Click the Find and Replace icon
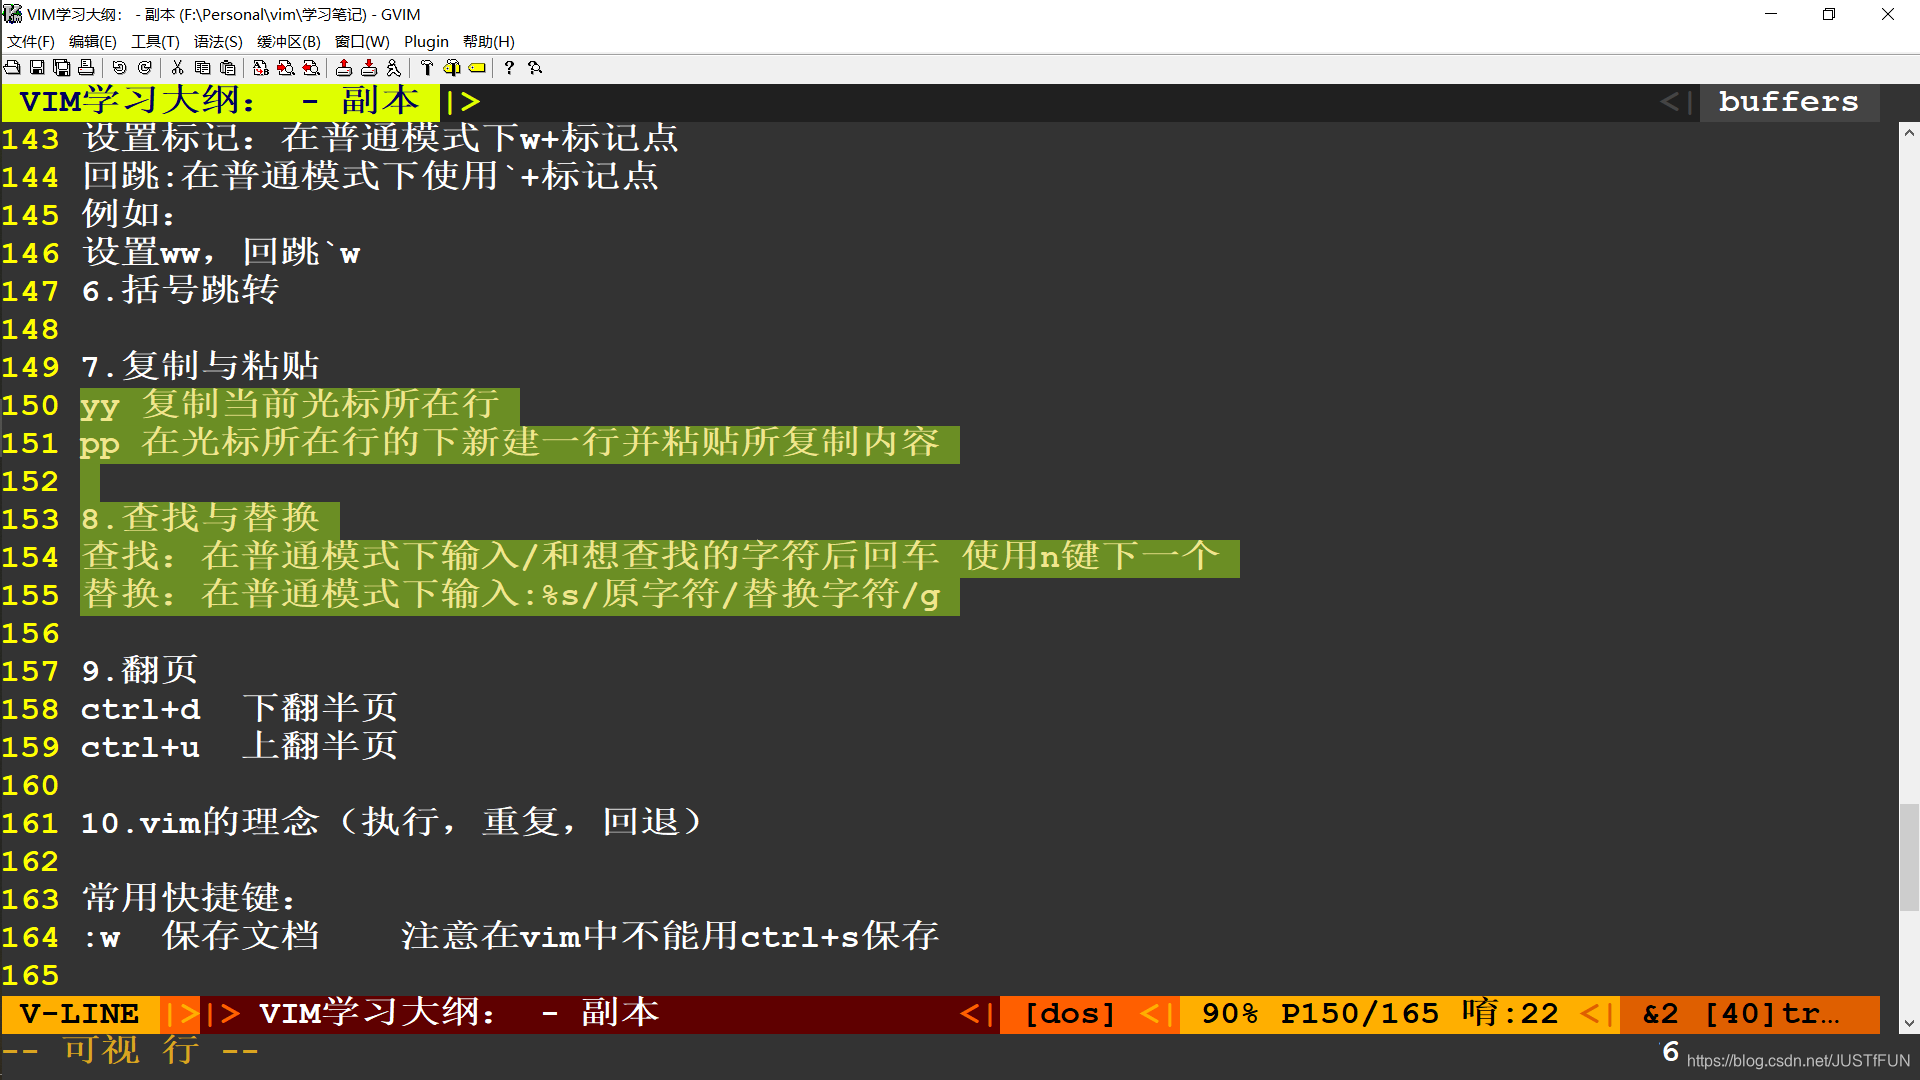The image size is (1920, 1080). (x=260, y=68)
